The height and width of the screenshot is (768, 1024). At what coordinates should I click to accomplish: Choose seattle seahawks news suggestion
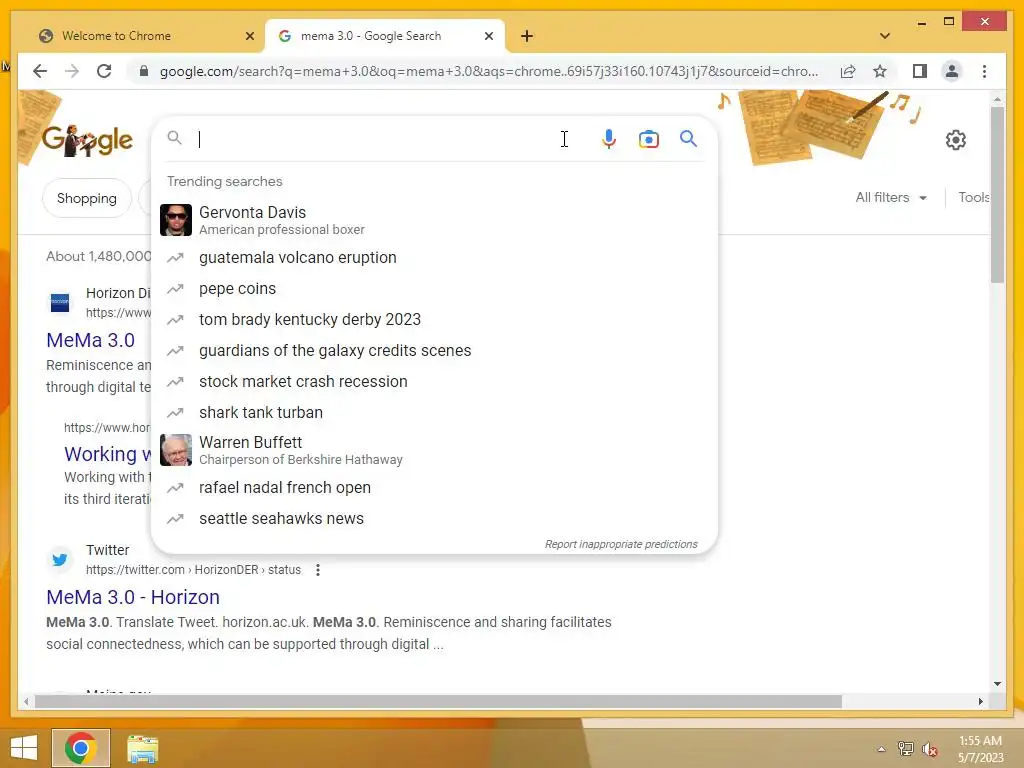pos(434,519)
